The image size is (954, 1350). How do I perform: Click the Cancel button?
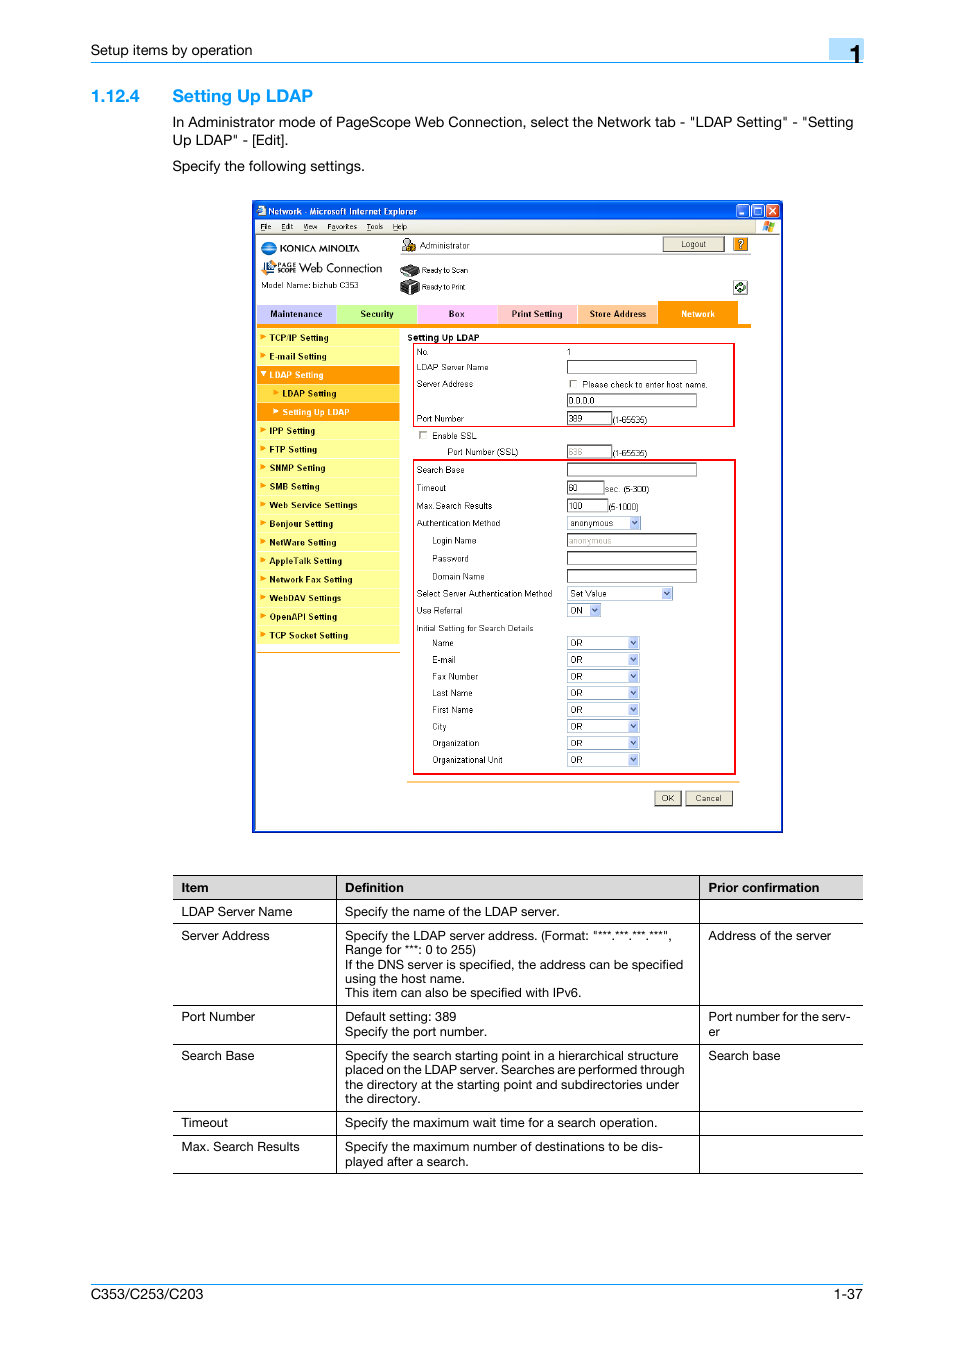click(709, 798)
